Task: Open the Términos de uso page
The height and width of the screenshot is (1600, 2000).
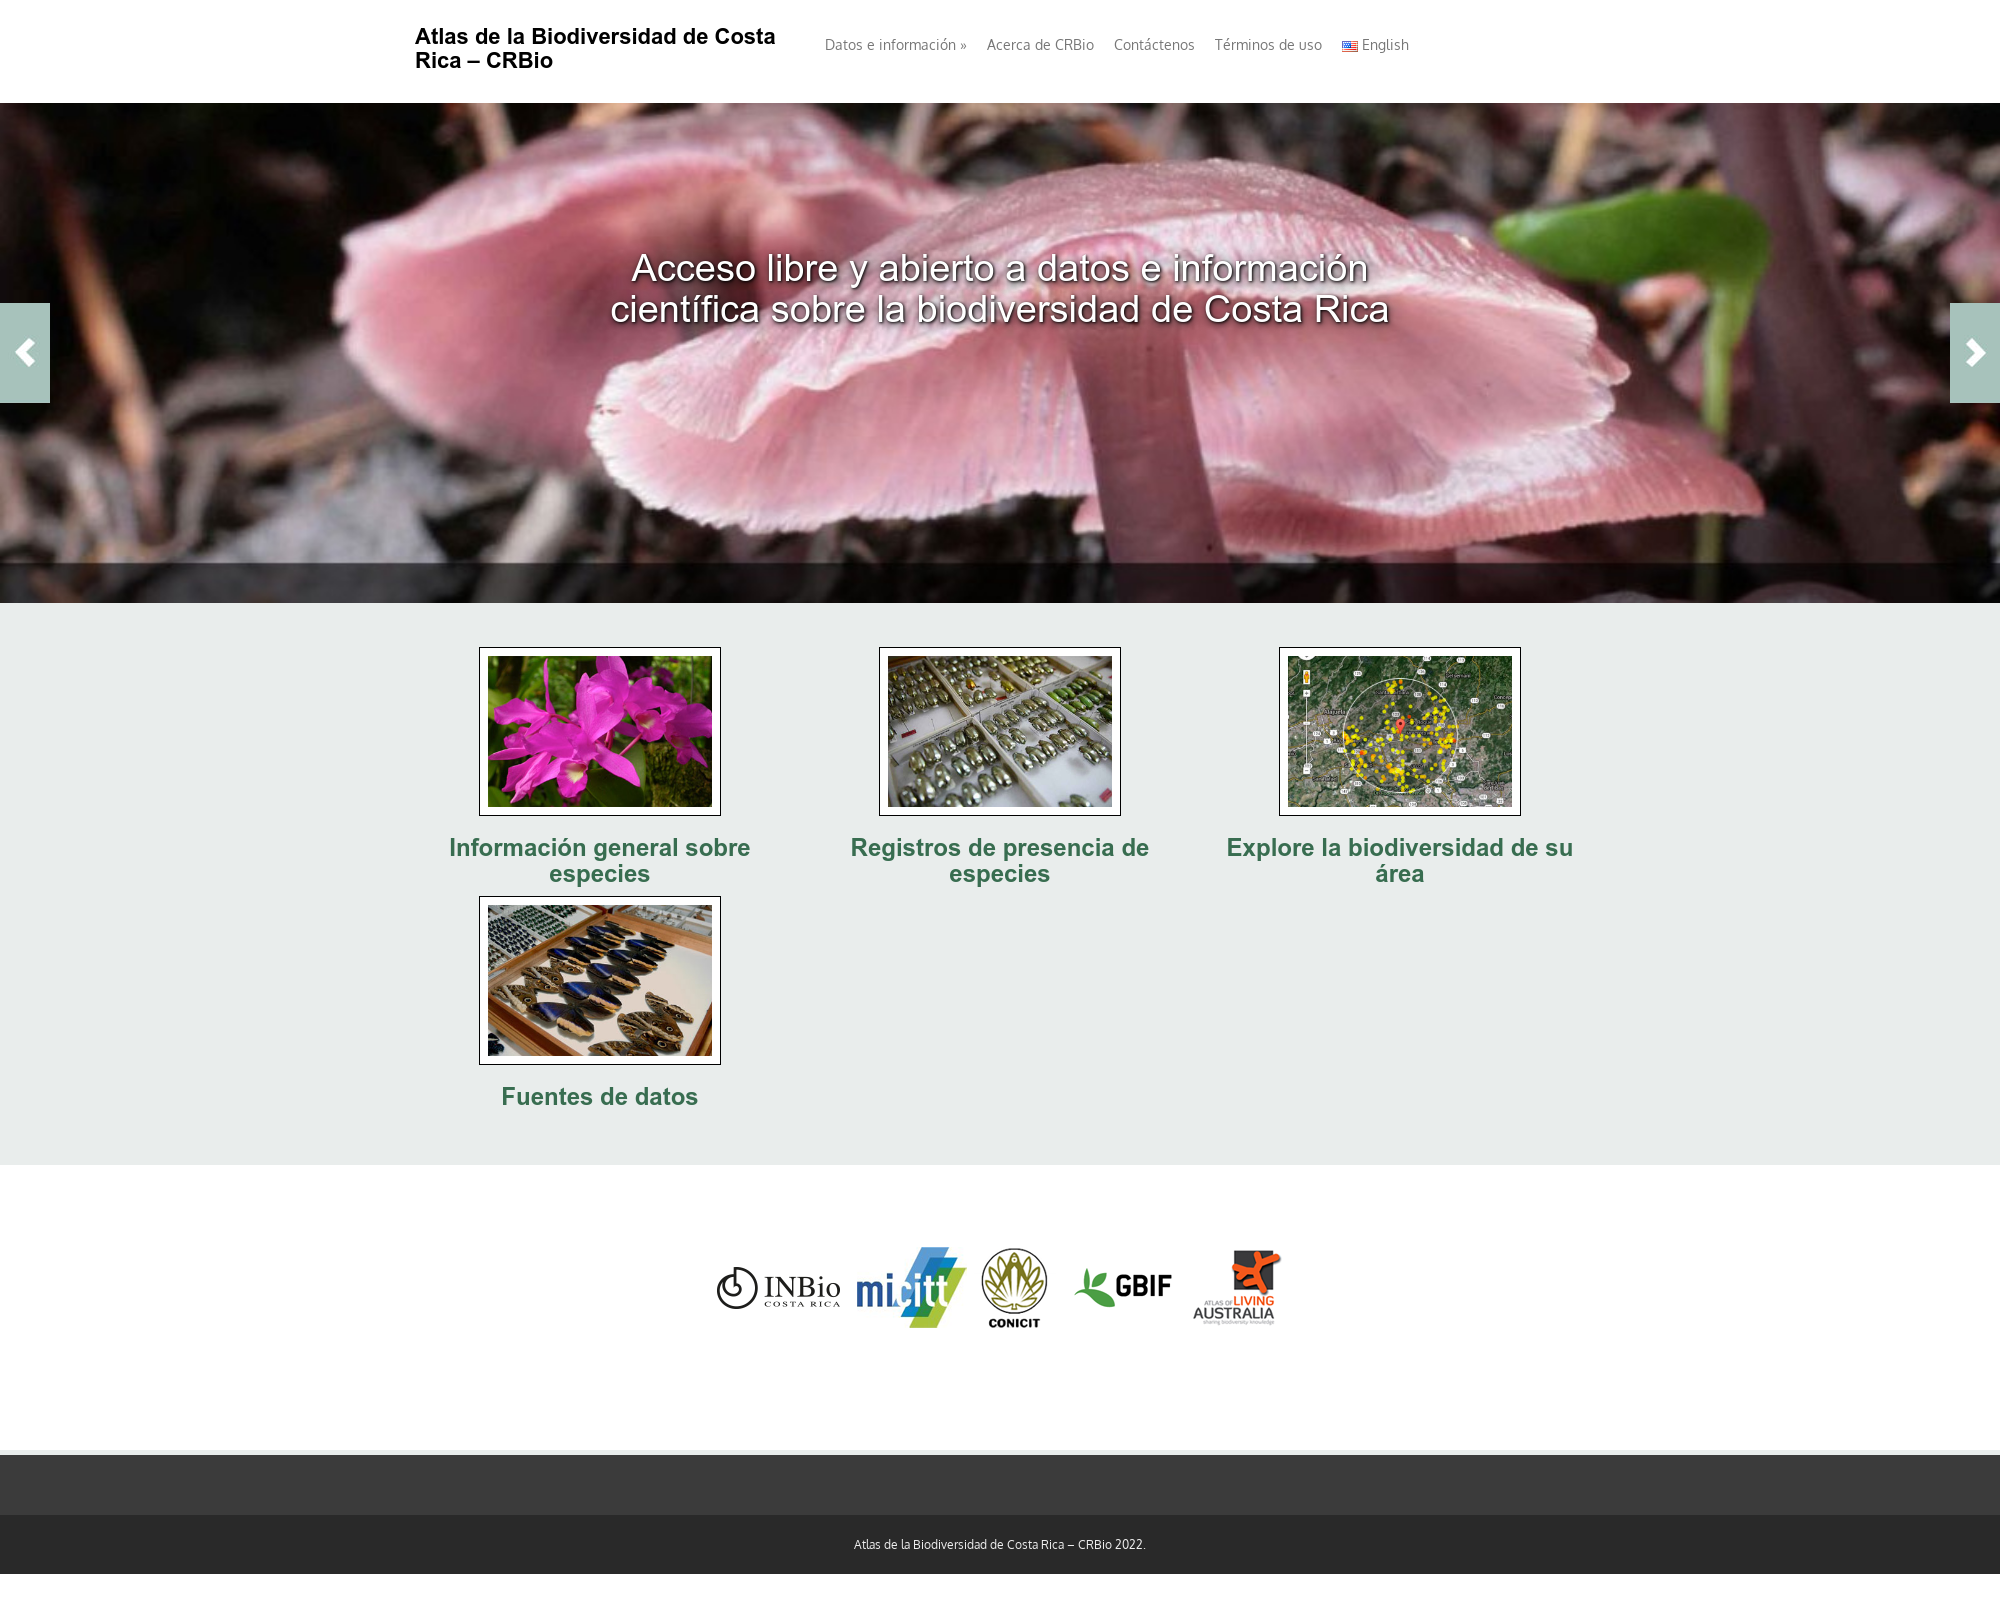Action: tap(1267, 45)
